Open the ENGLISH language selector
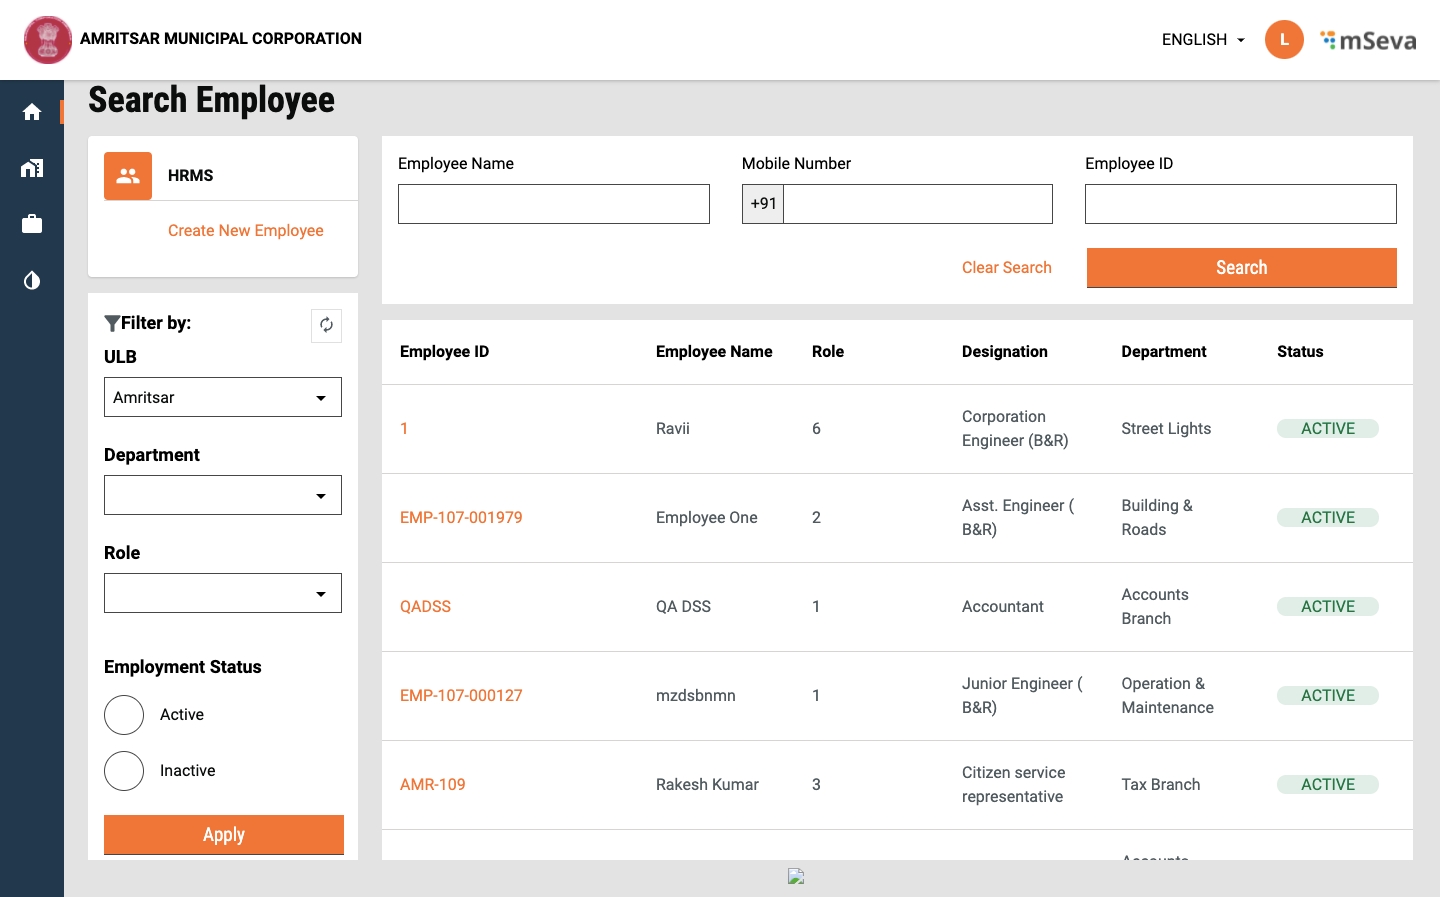Screen dimensions: 1440x897 click(1202, 40)
